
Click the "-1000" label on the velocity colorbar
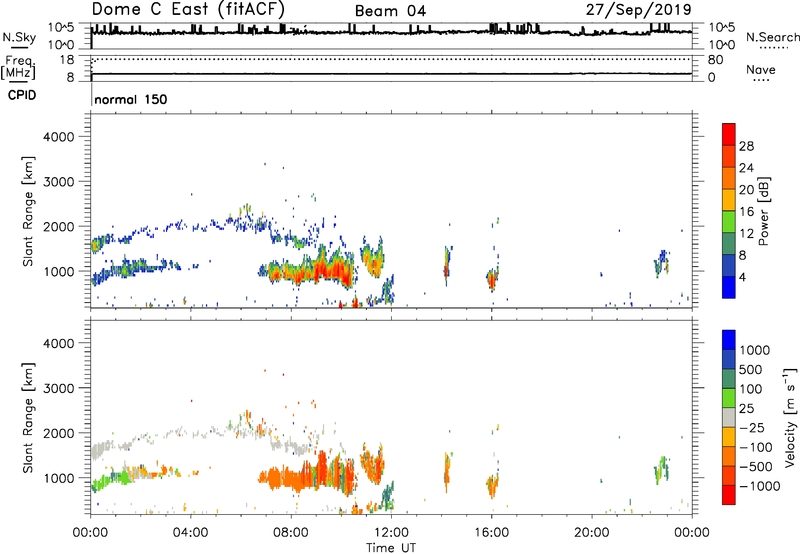[760, 486]
